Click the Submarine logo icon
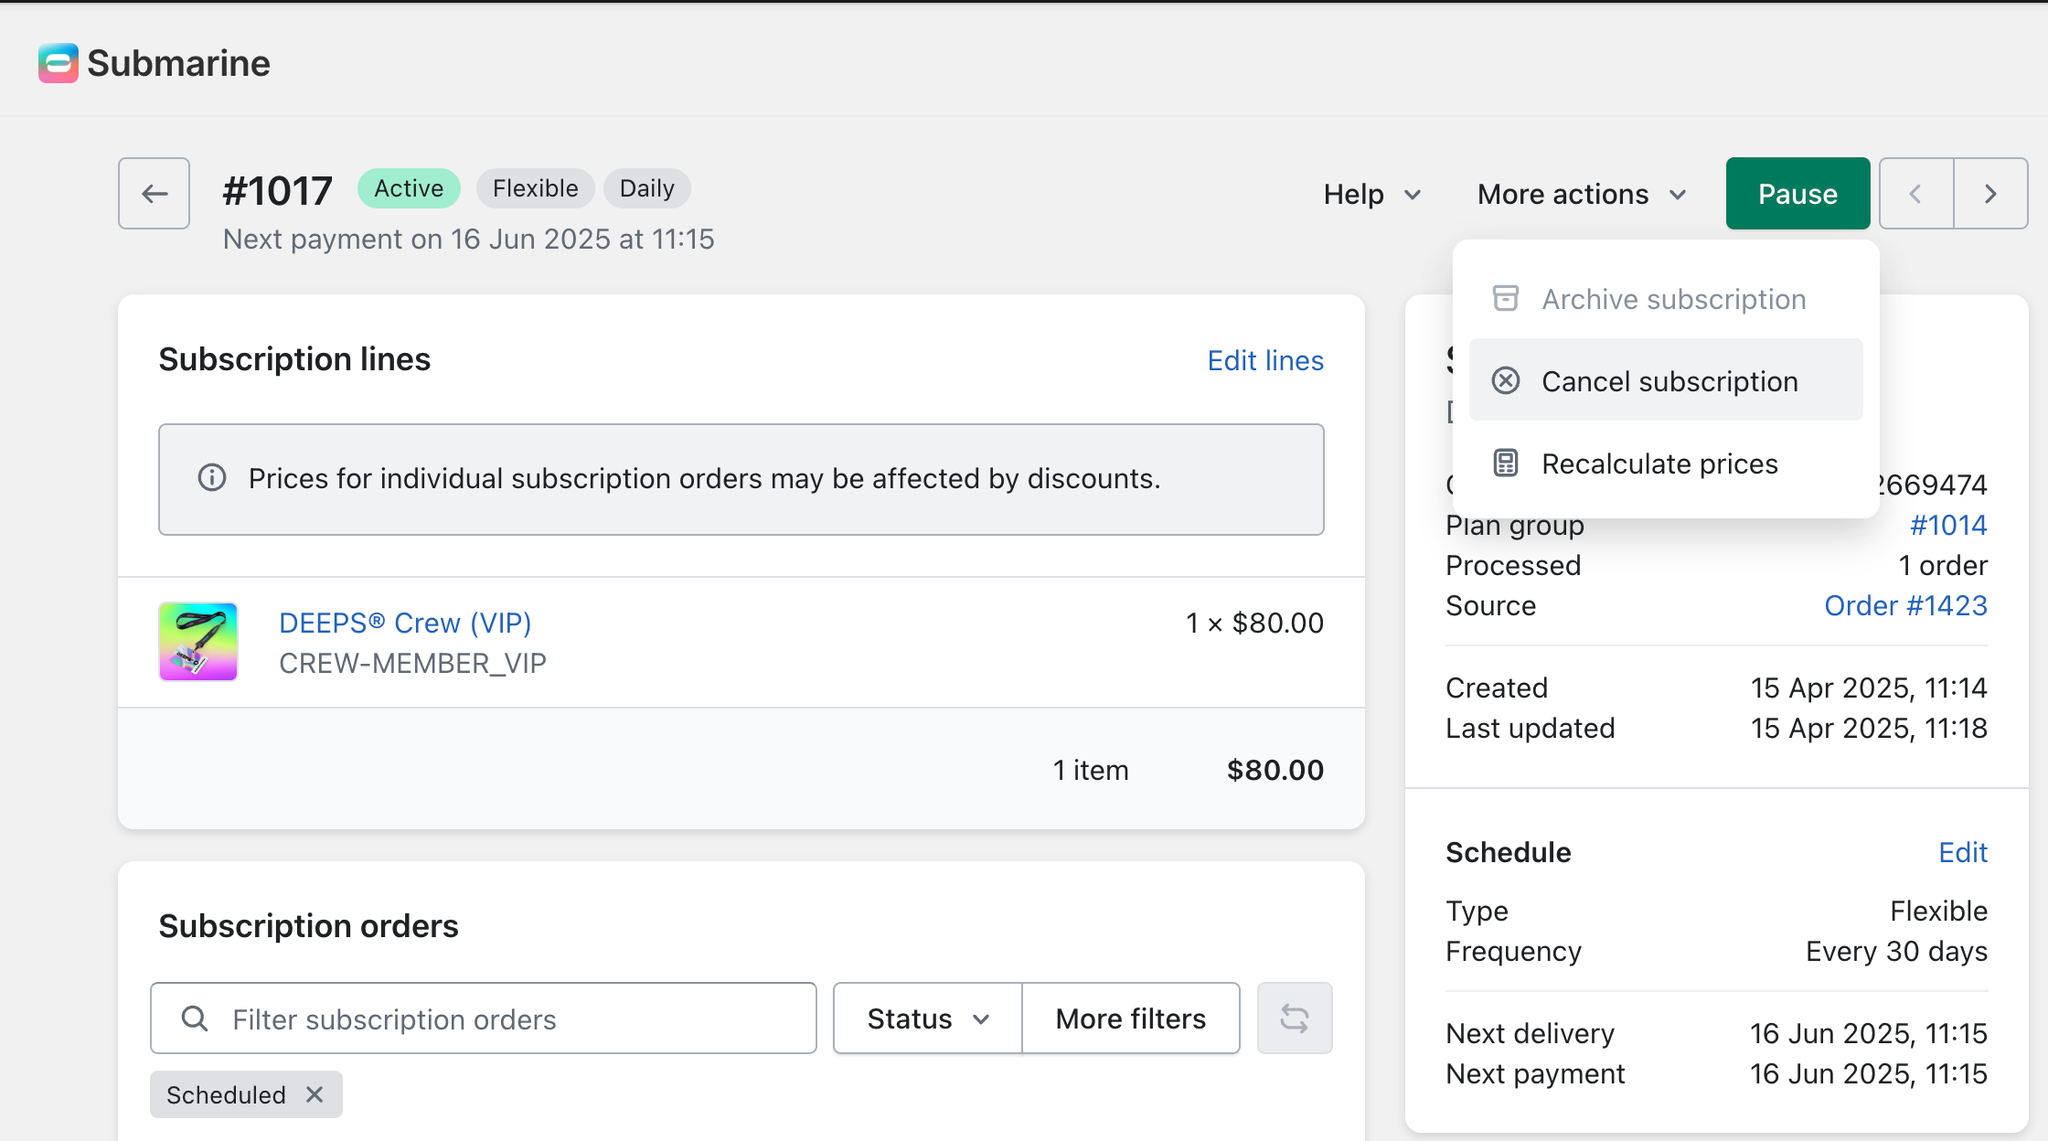The height and width of the screenshot is (1141, 2048). 58,63
